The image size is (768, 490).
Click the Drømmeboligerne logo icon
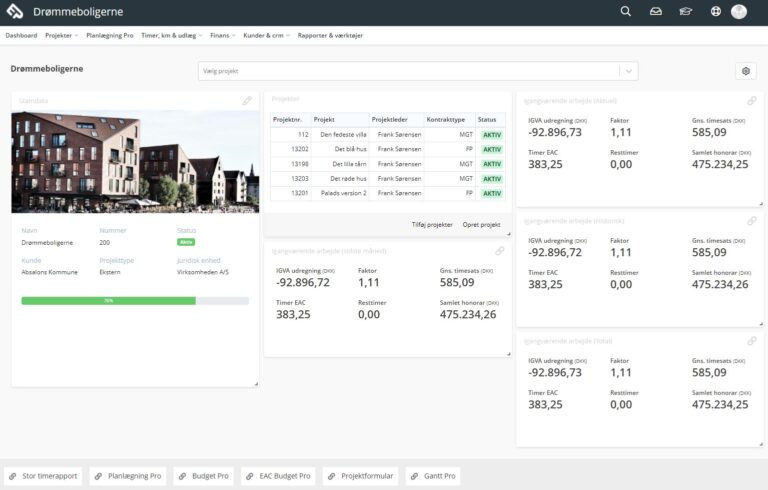(16, 12)
